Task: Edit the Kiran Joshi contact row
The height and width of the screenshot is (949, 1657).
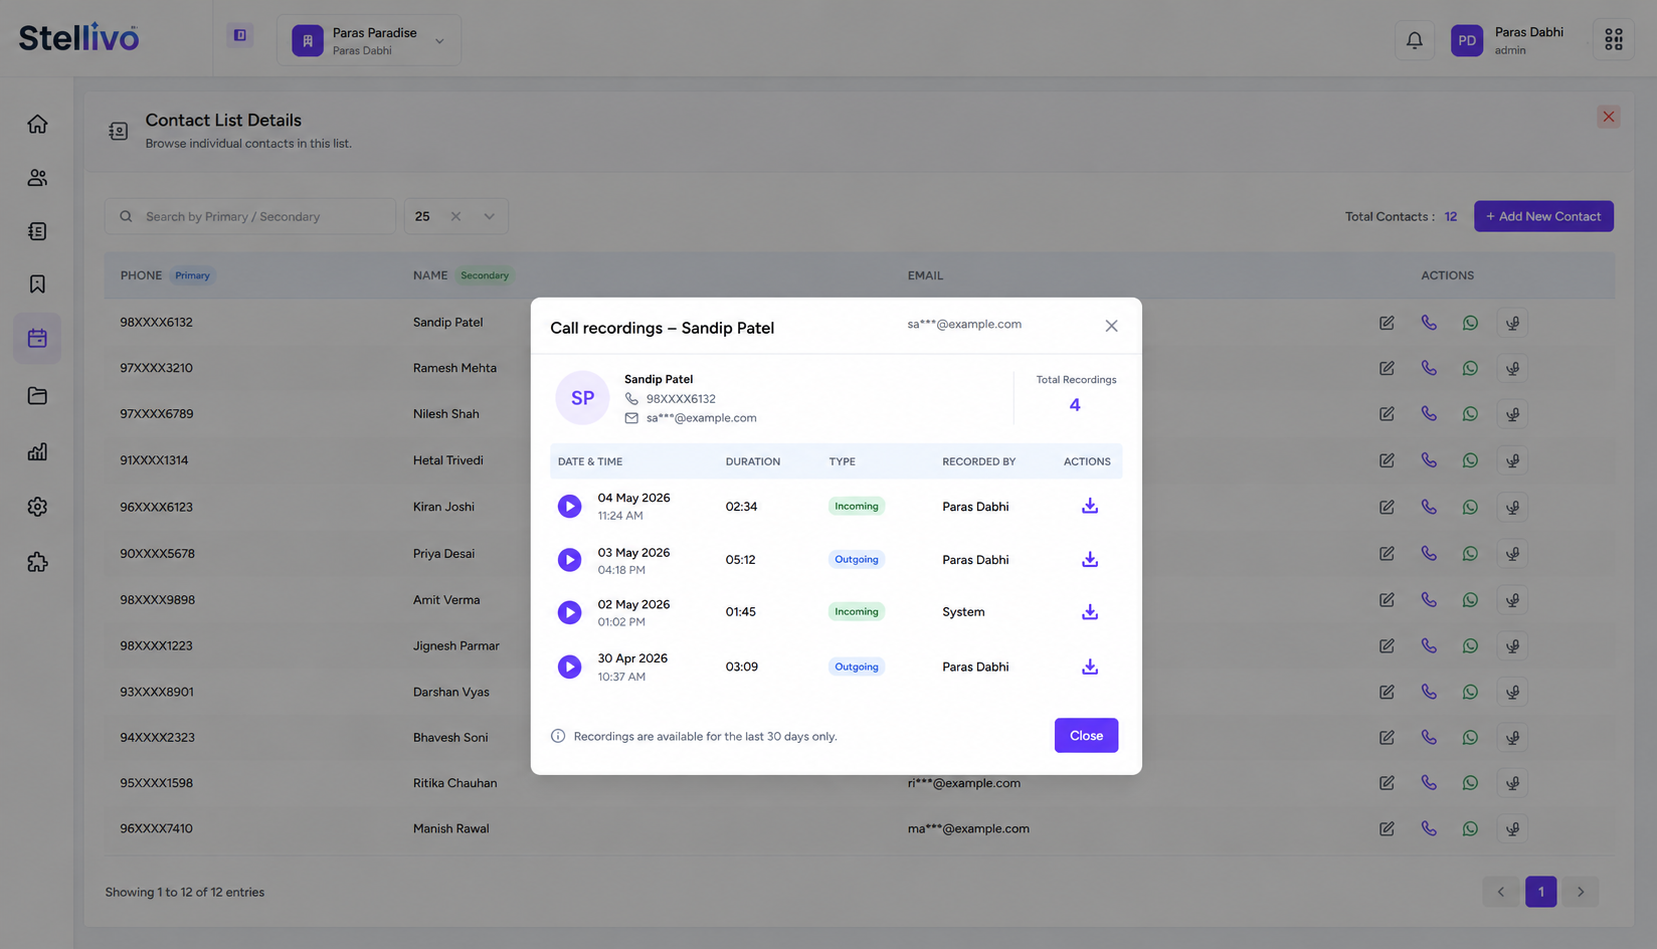Action: 1386,507
